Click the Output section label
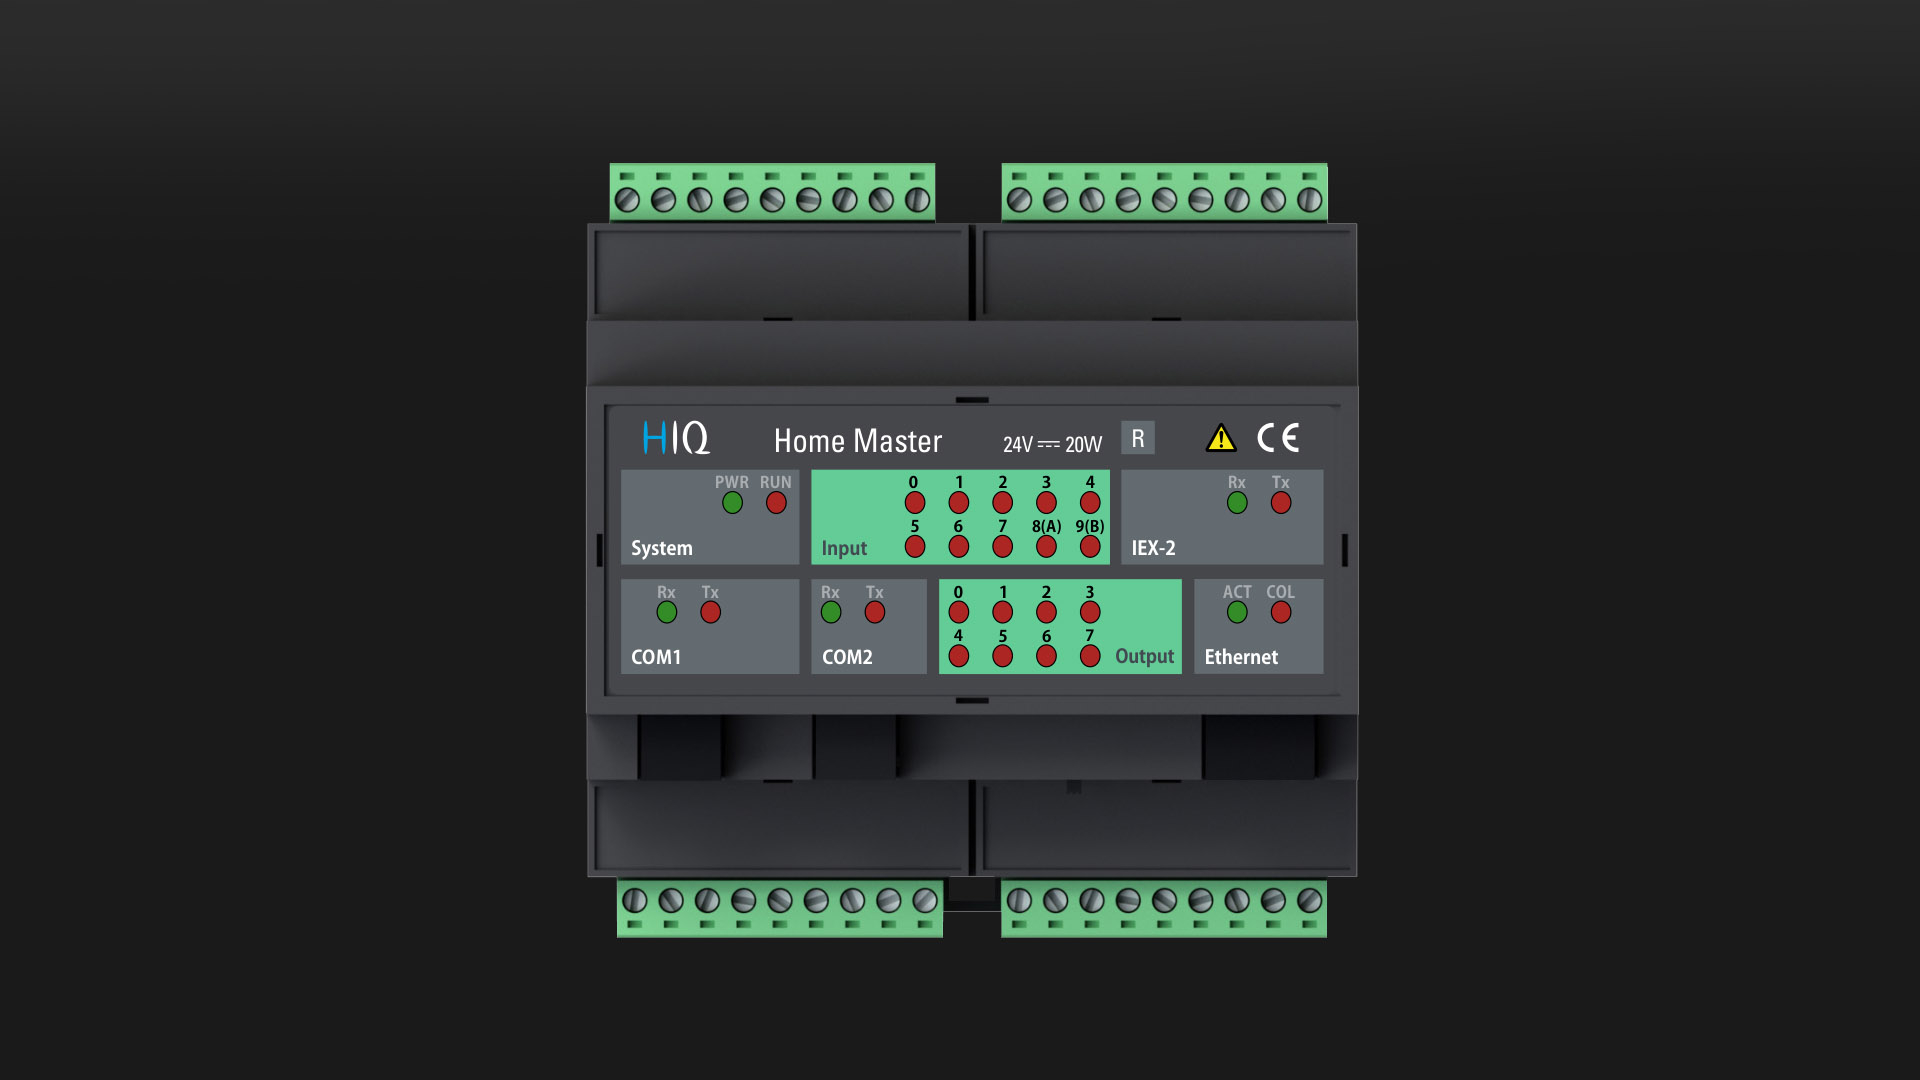 [x=1145, y=656]
